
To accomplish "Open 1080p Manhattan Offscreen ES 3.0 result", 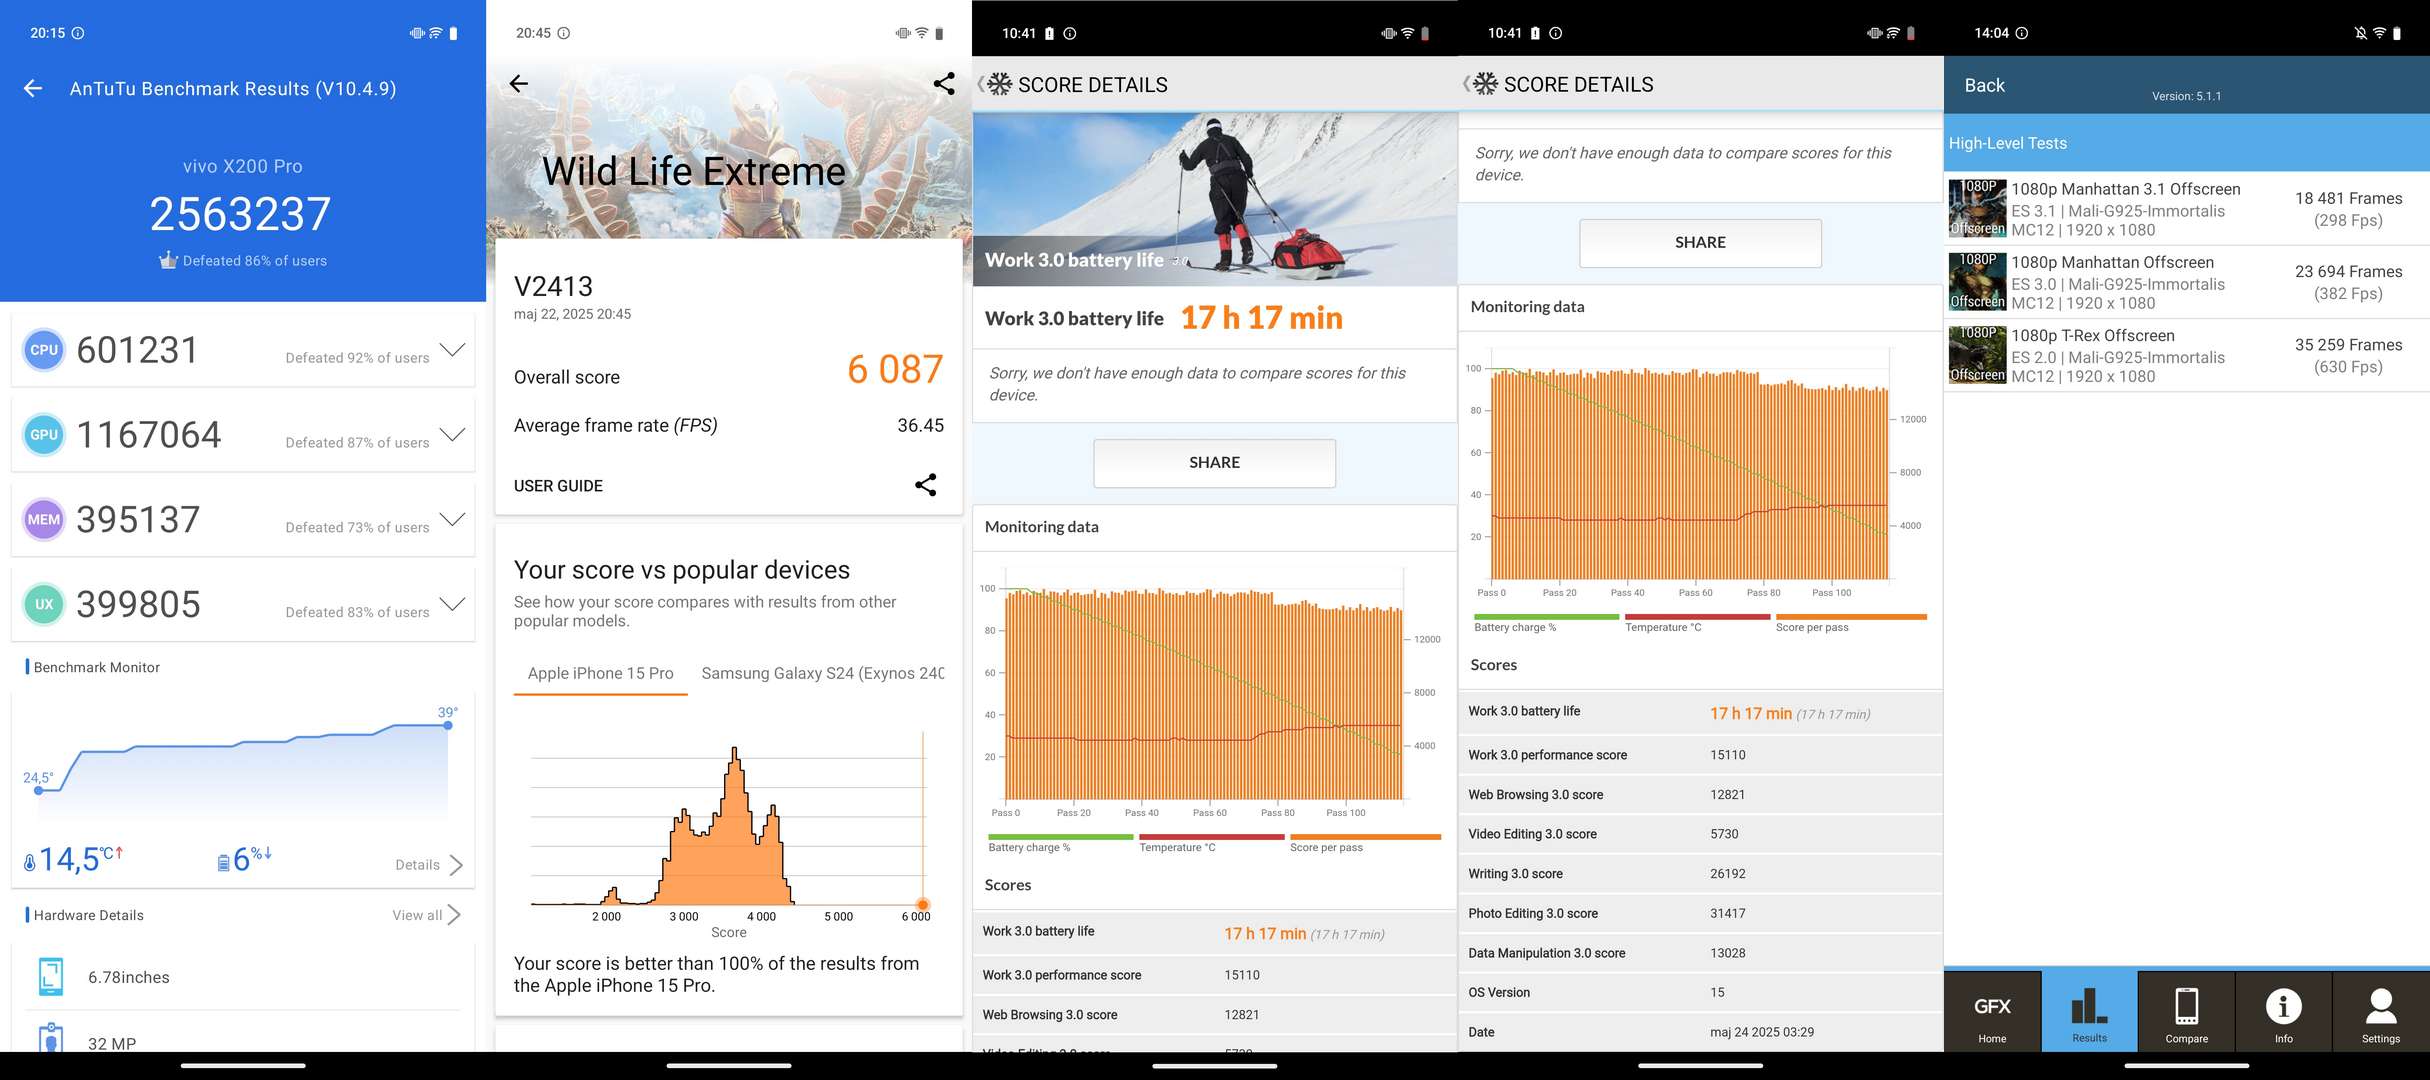I will click(x=2187, y=282).
